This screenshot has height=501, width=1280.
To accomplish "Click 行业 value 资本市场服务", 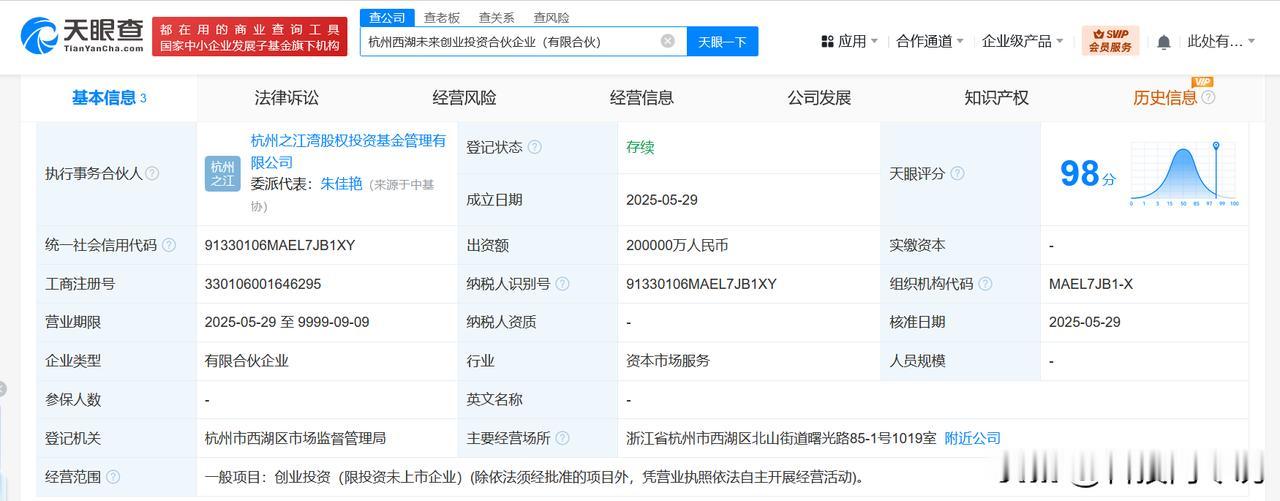I will click(x=668, y=361).
